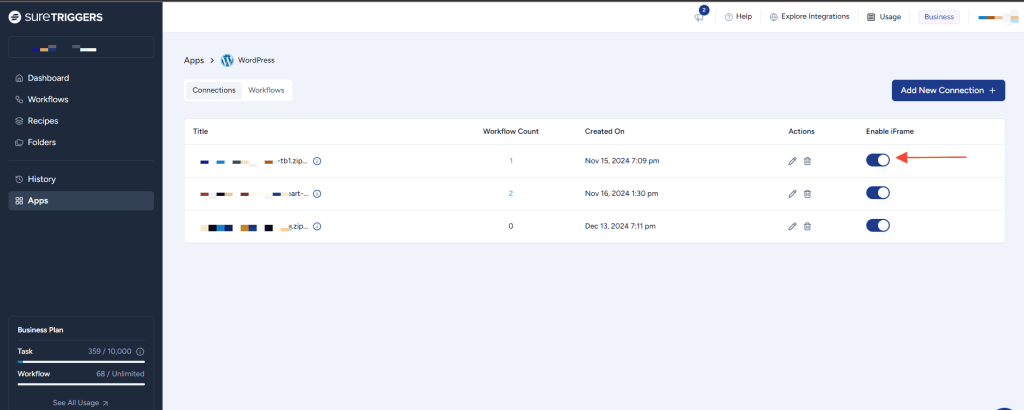Click edit pencil for Nov 15 connection
Image resolution: width=1024 pixels, height=410 pixels.
tap(792, 161)
